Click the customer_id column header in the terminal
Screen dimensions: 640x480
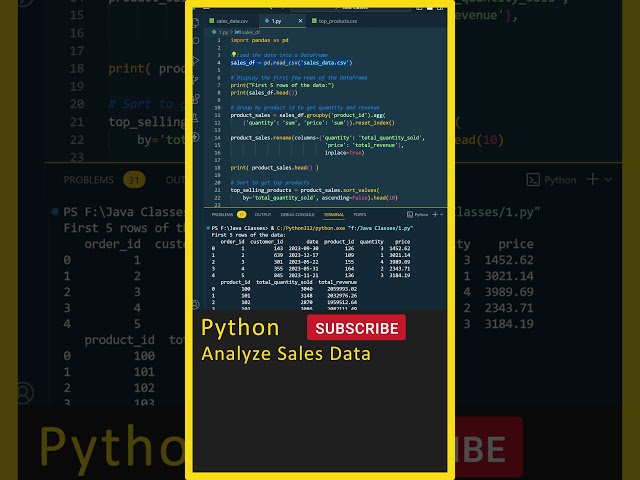pos(266,242)
